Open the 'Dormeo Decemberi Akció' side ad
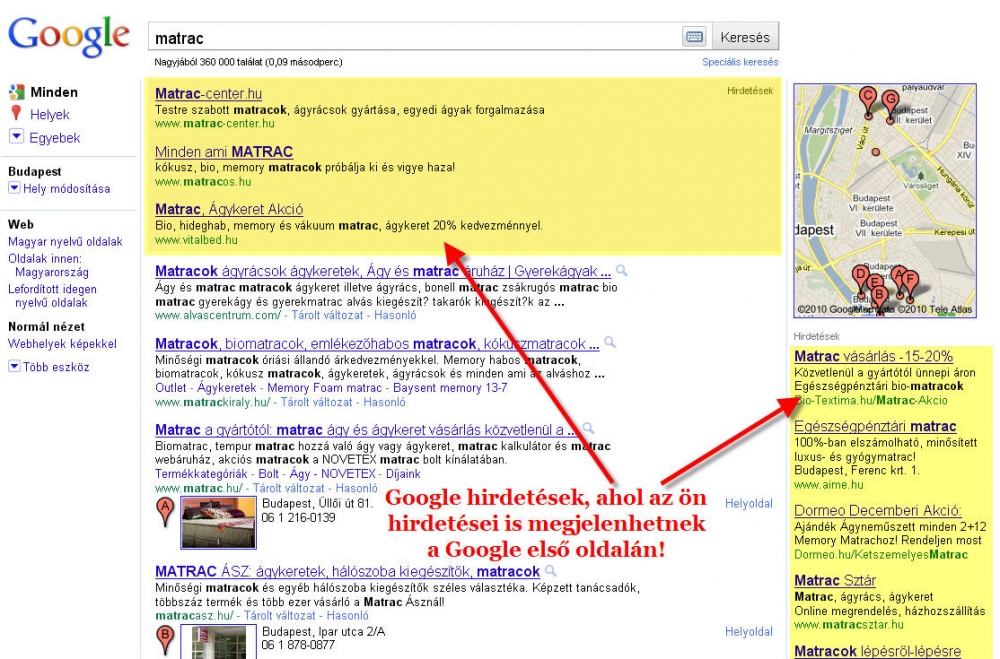1000x659 pixels. coord(878,511)
